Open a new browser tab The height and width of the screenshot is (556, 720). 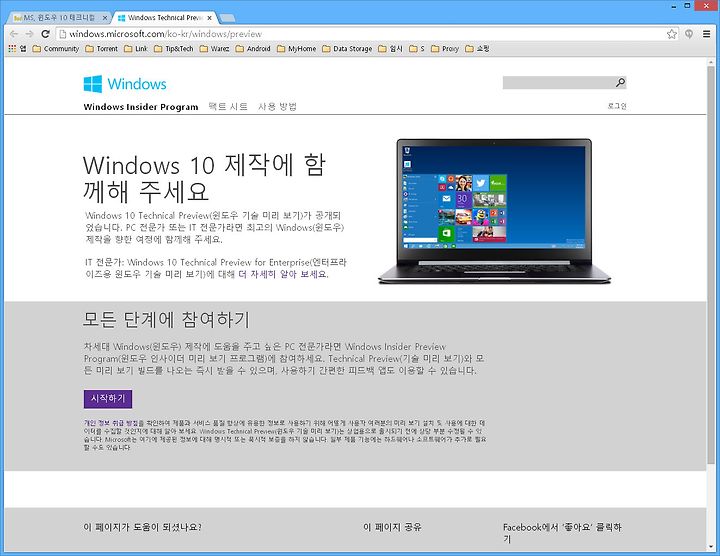[227, 18]
